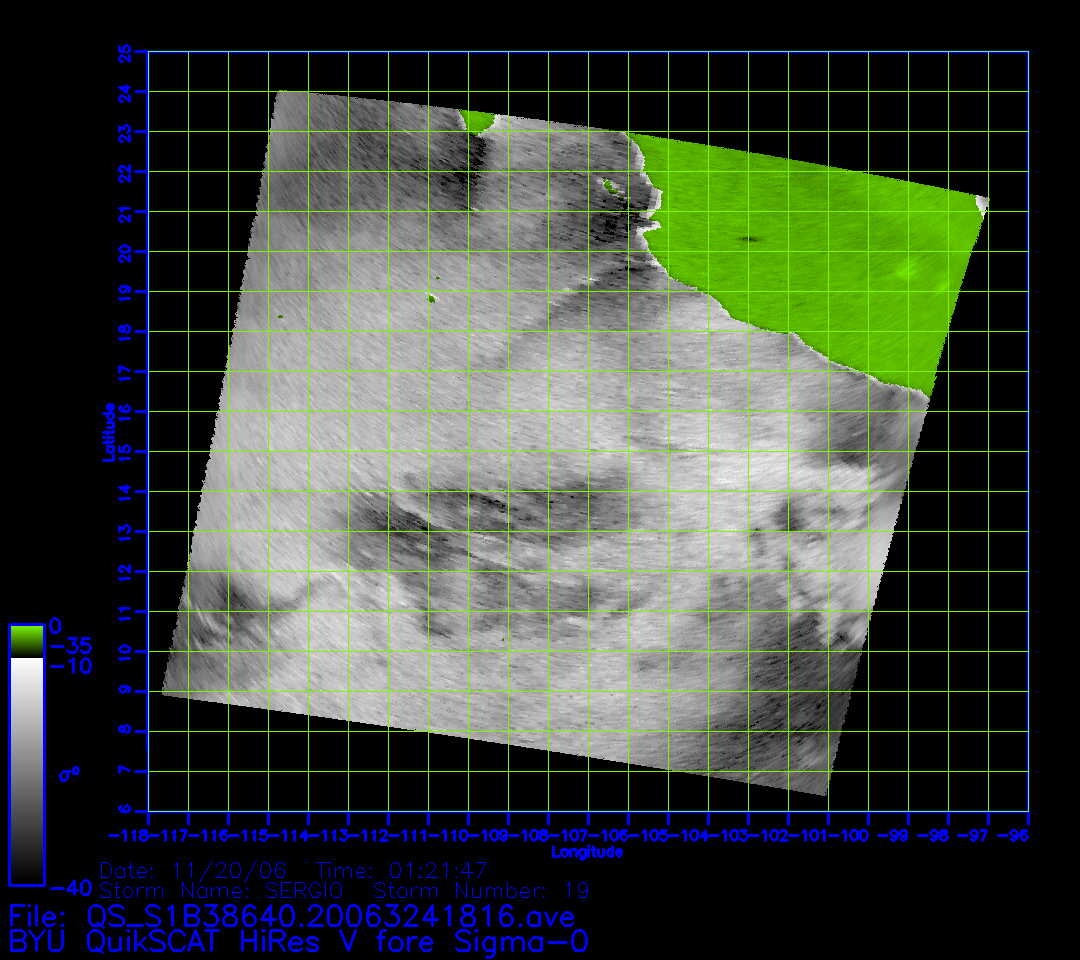Screen dimensions: 1080x960
Task: Click the -40 label at the legend bottom
Action: (x=70, y=888)
